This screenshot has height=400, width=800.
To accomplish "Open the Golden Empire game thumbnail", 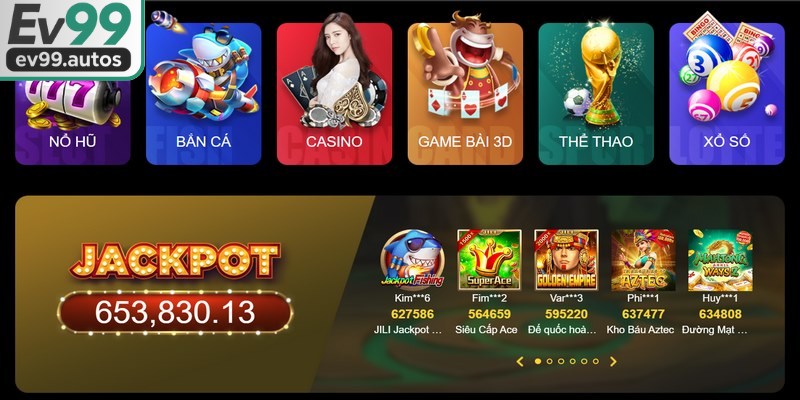I will (x=566, y=260).
